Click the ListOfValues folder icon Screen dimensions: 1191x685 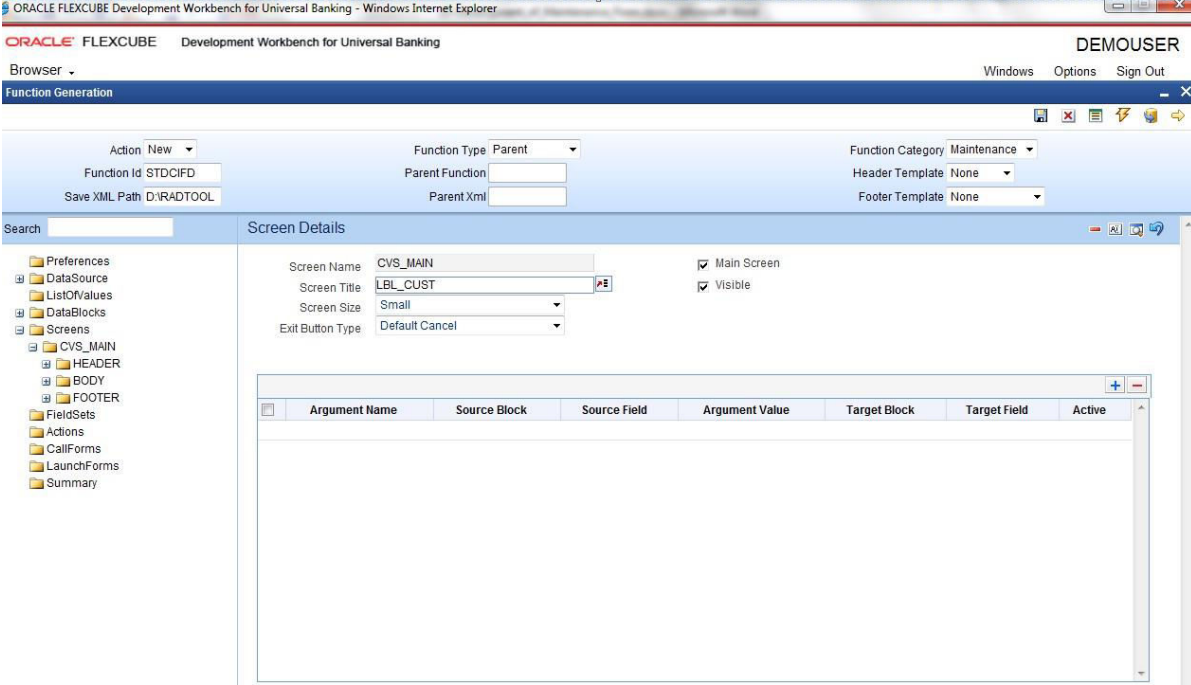click(36, 295)
